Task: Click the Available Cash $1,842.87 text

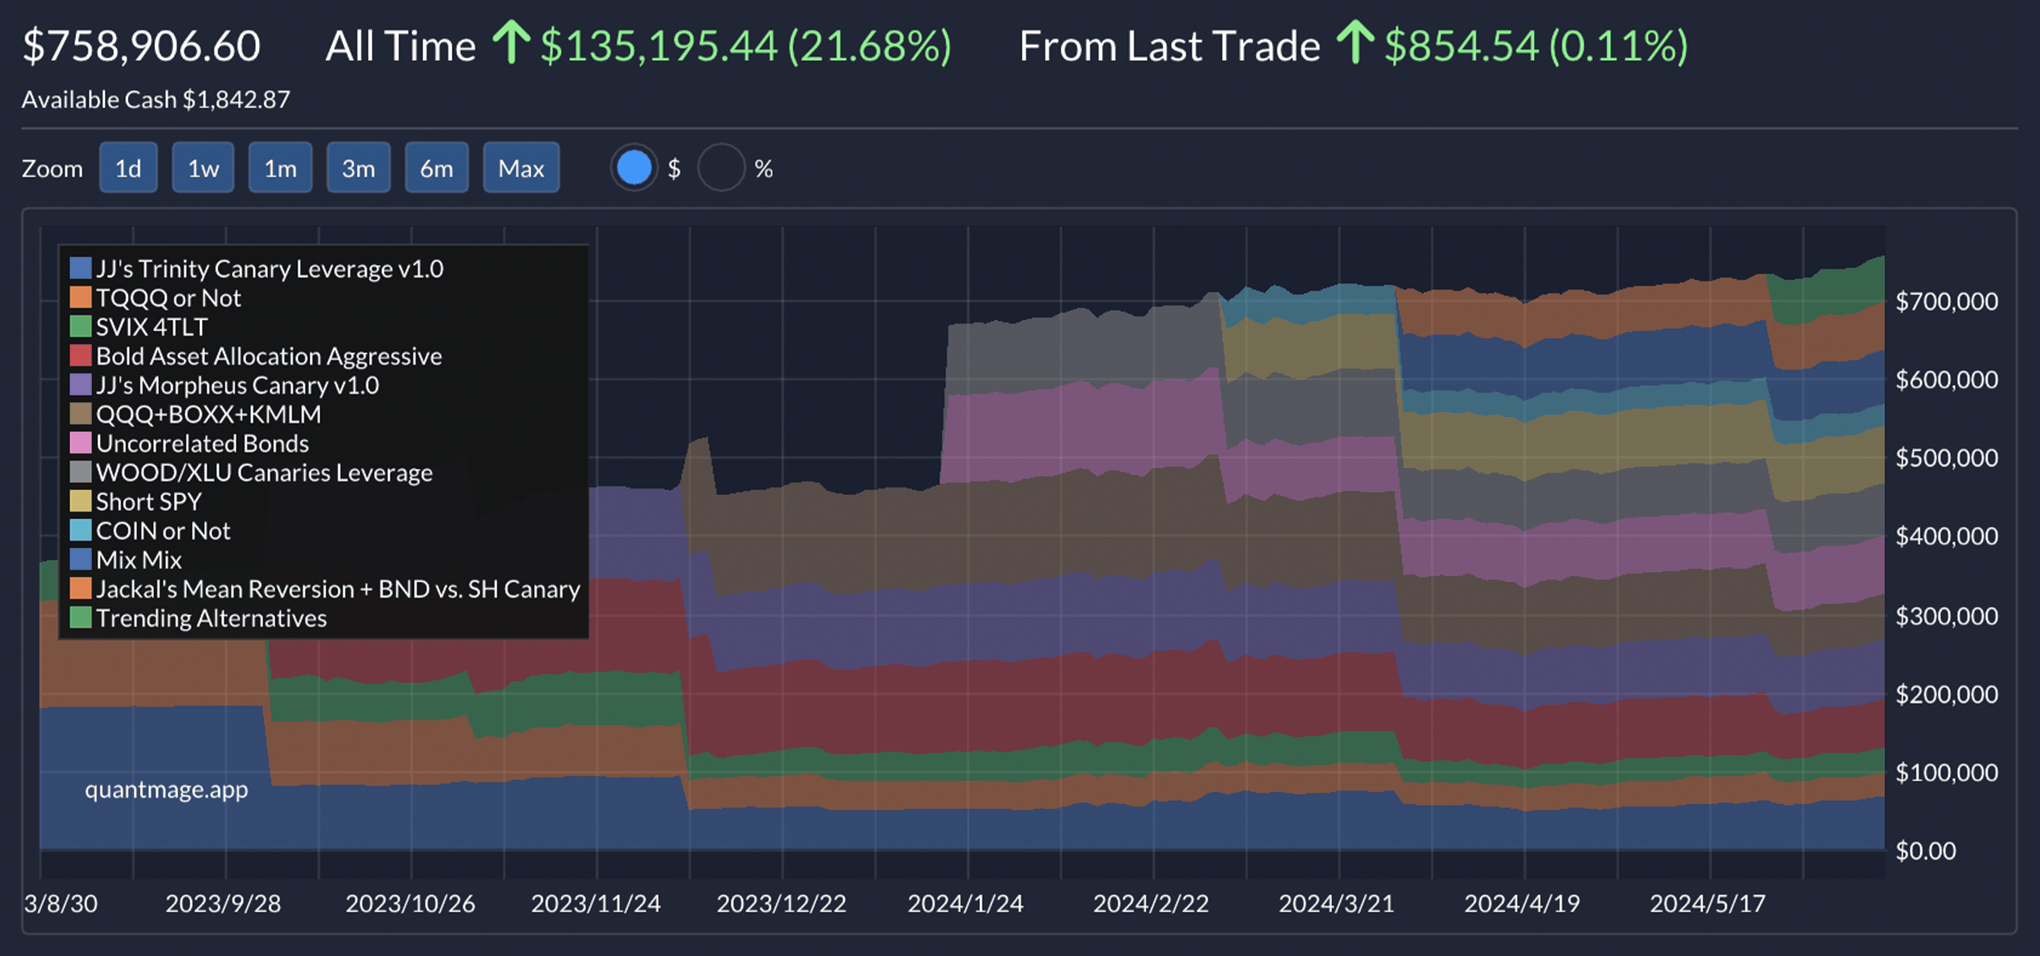Action: (156, 100)
